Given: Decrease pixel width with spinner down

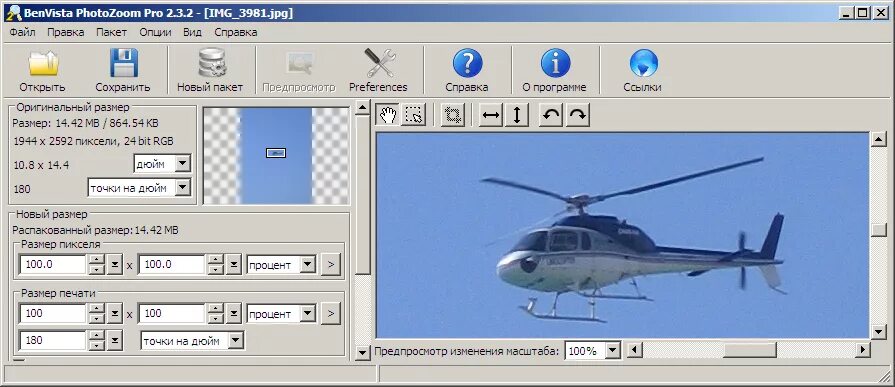Looking at the screenshot, I should coord(98,269).
